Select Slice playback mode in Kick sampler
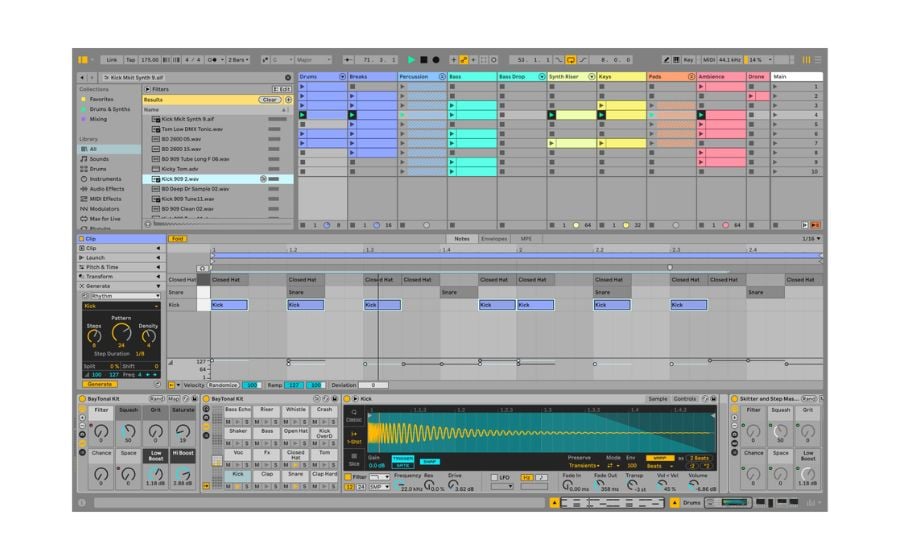 (354, 459)
